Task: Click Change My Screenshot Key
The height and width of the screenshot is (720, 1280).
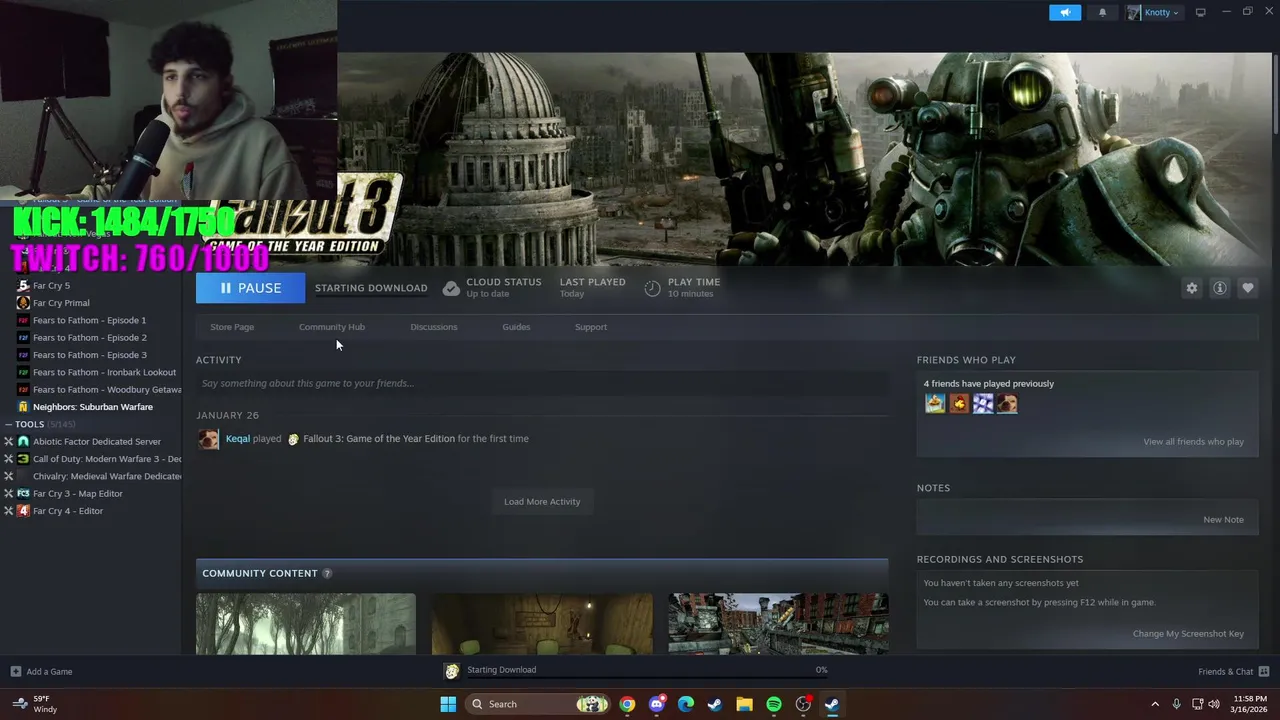Action: (x=1188, y=634)
